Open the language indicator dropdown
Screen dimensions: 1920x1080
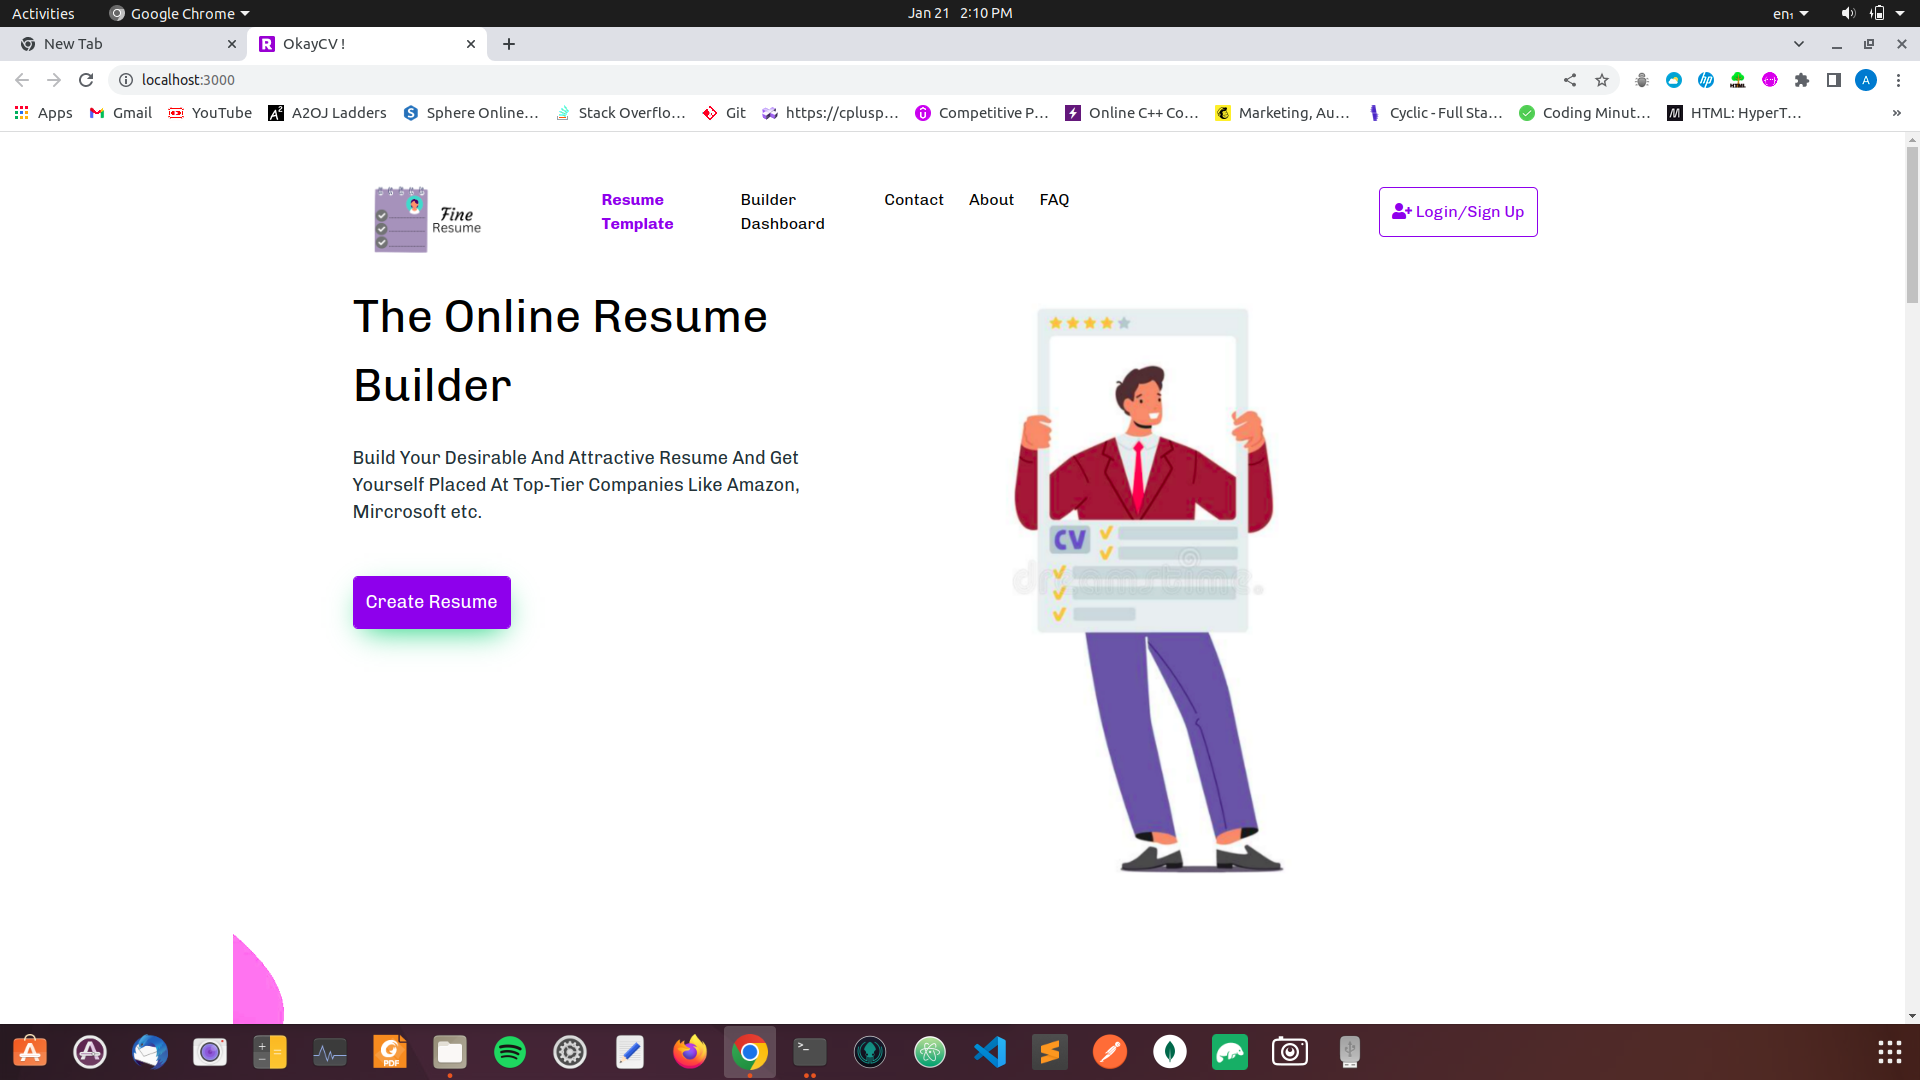(x=1789, y=13)
